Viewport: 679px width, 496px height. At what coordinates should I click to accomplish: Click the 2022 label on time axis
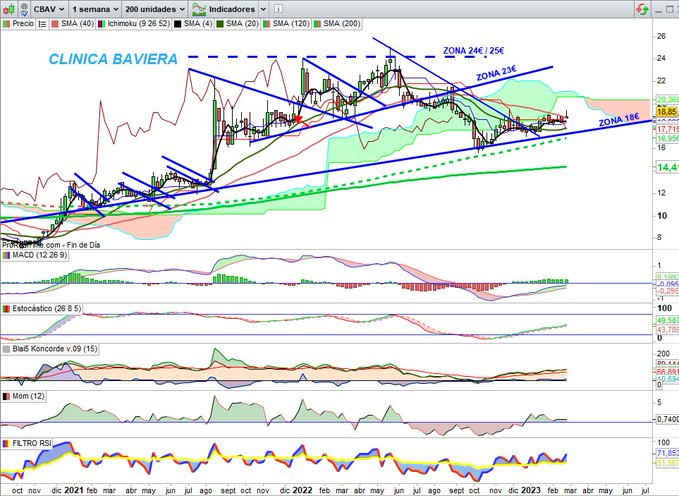pos(302,490)
